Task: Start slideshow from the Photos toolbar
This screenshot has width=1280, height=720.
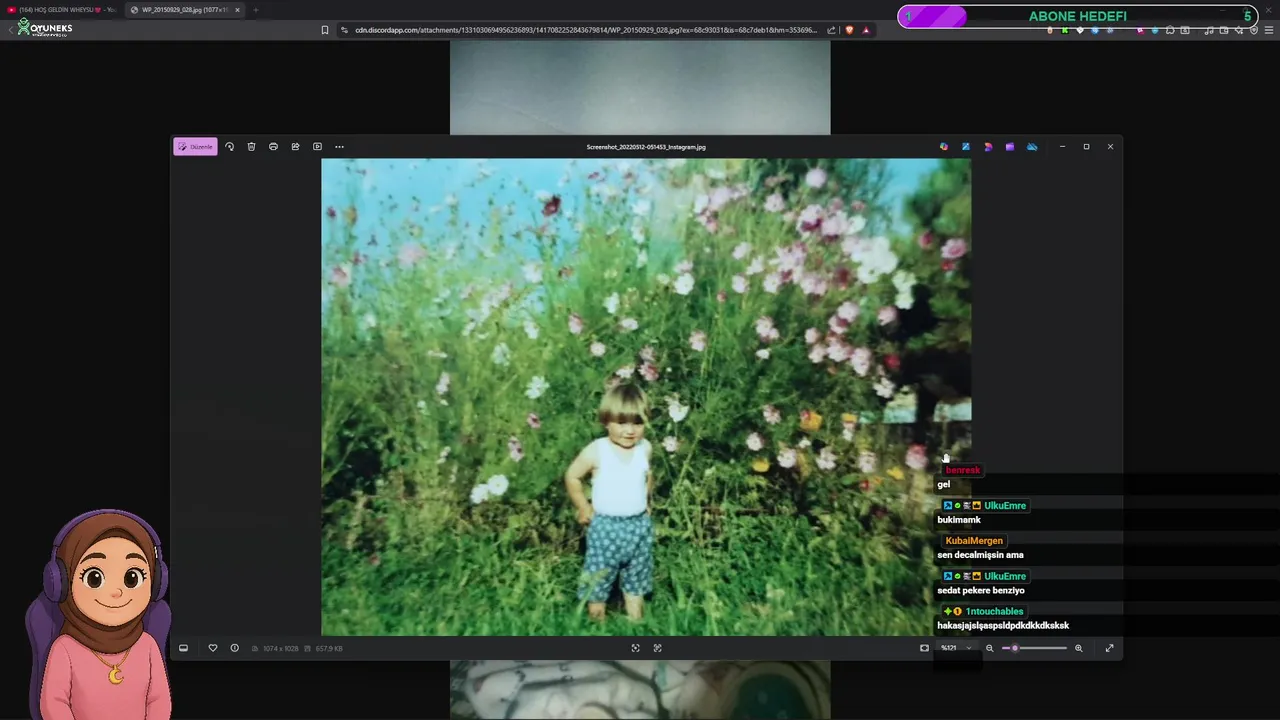Action: click(x=317, y=147)
